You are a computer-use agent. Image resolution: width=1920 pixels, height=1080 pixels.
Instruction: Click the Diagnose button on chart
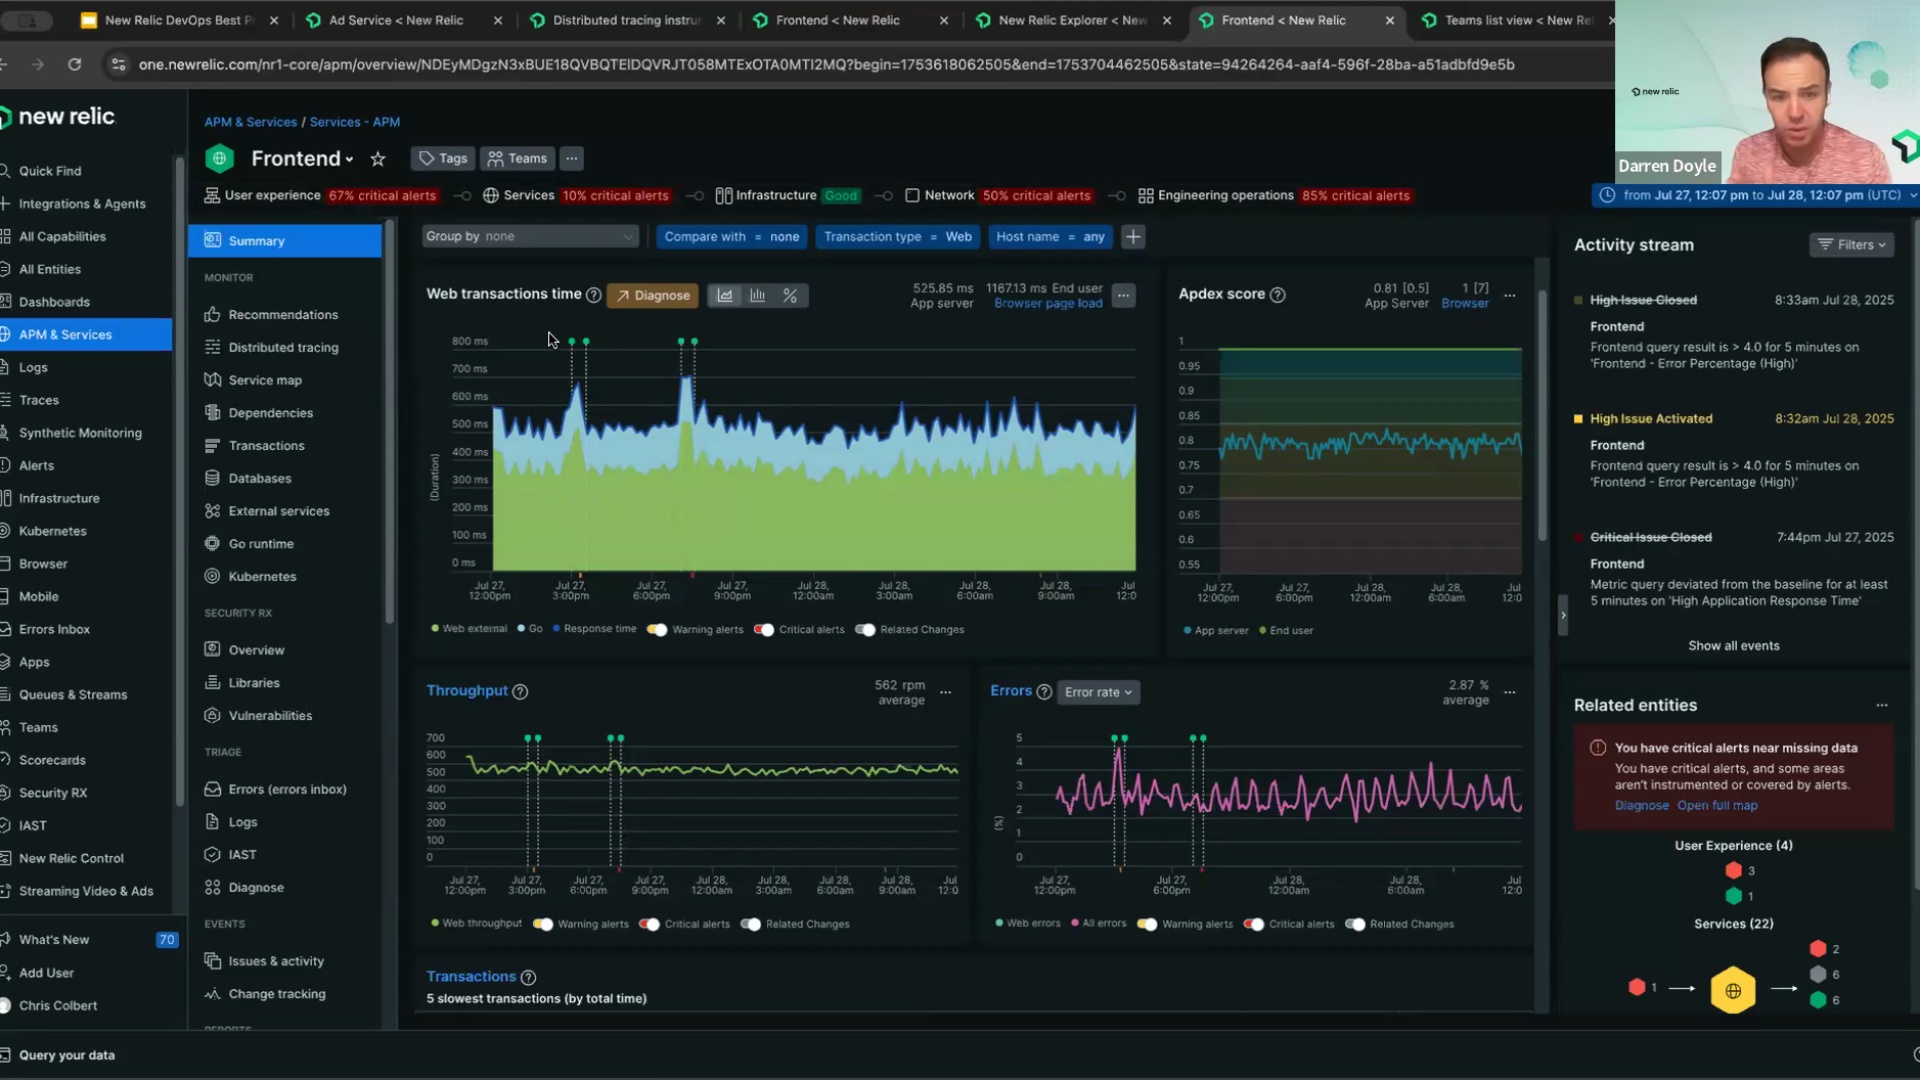pyautogui.click(x=652, y=296)
